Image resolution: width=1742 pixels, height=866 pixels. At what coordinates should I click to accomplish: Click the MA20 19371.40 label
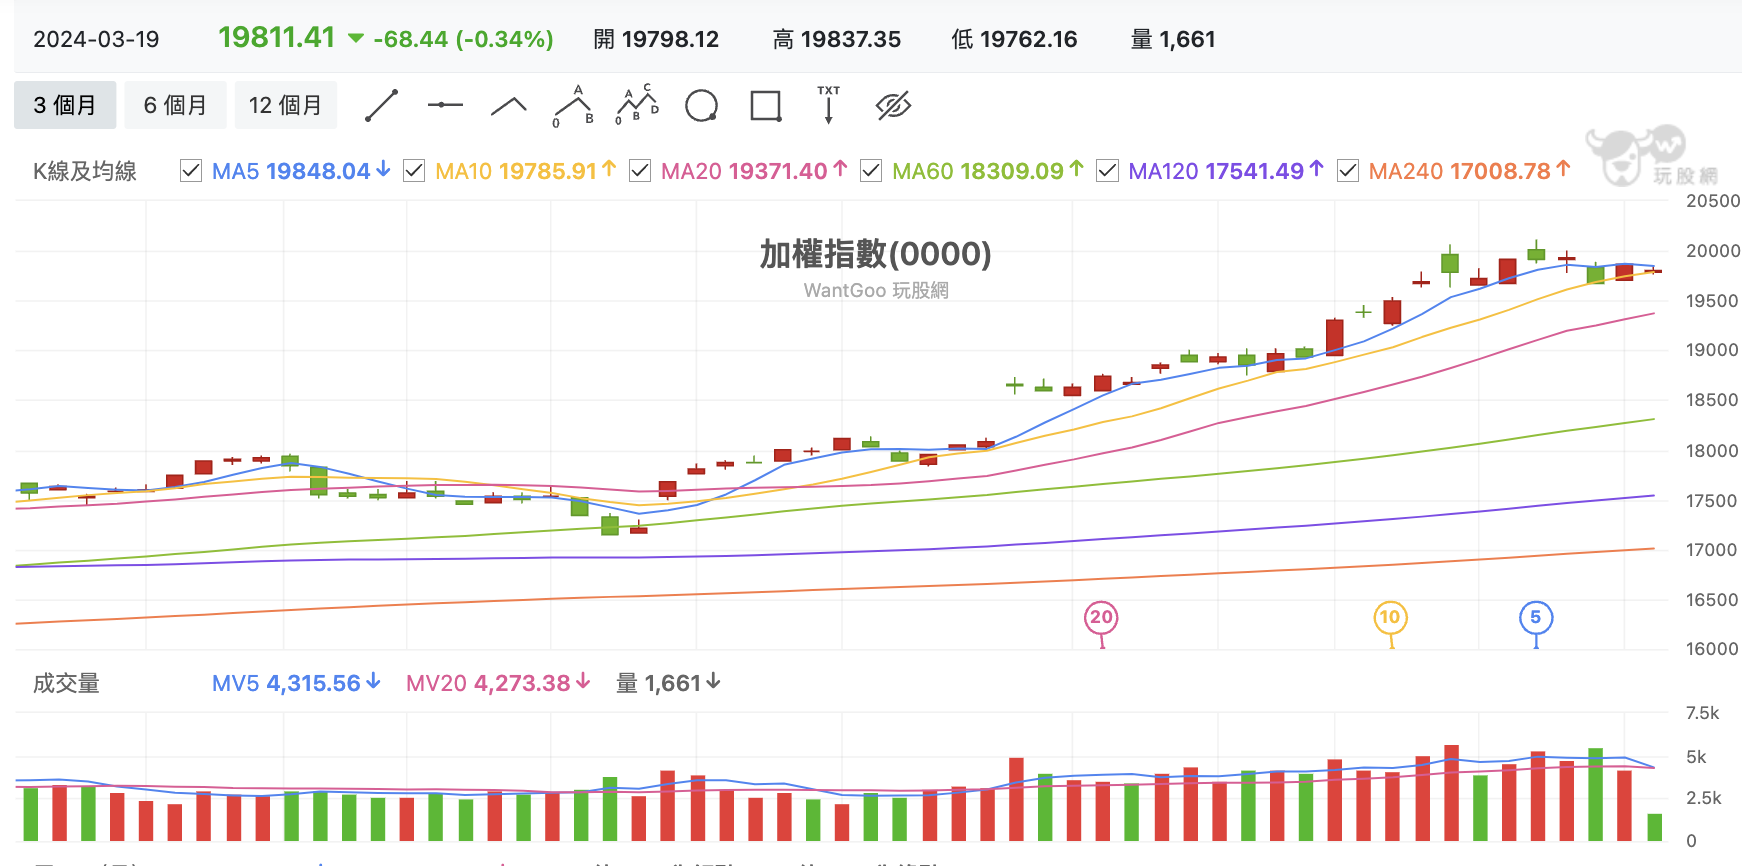(754, 171)
